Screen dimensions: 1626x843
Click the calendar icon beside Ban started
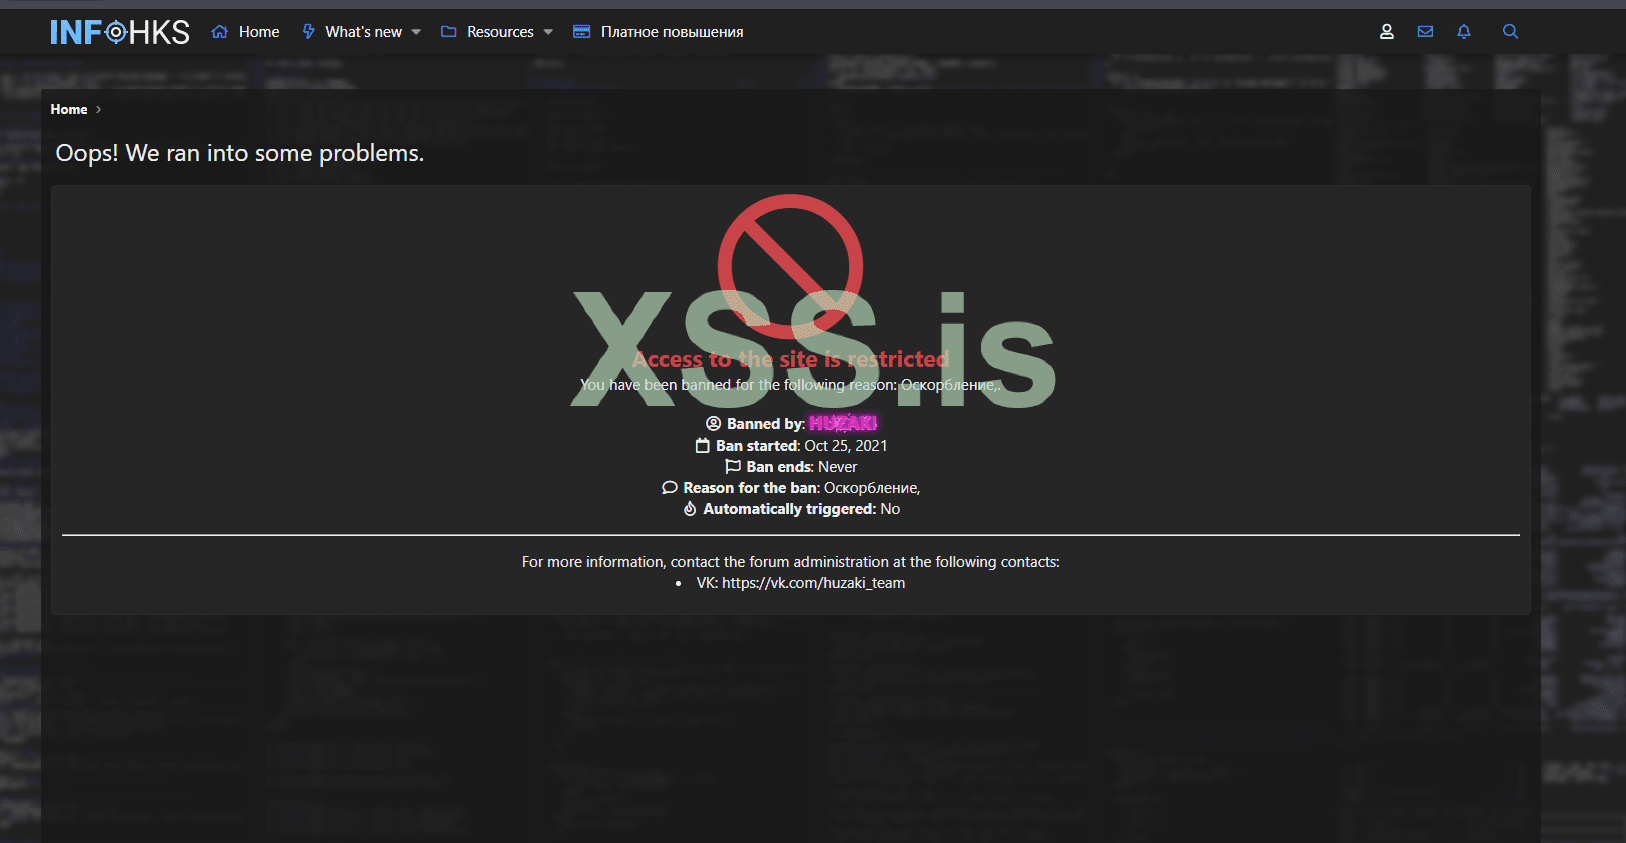pos(703,446)
